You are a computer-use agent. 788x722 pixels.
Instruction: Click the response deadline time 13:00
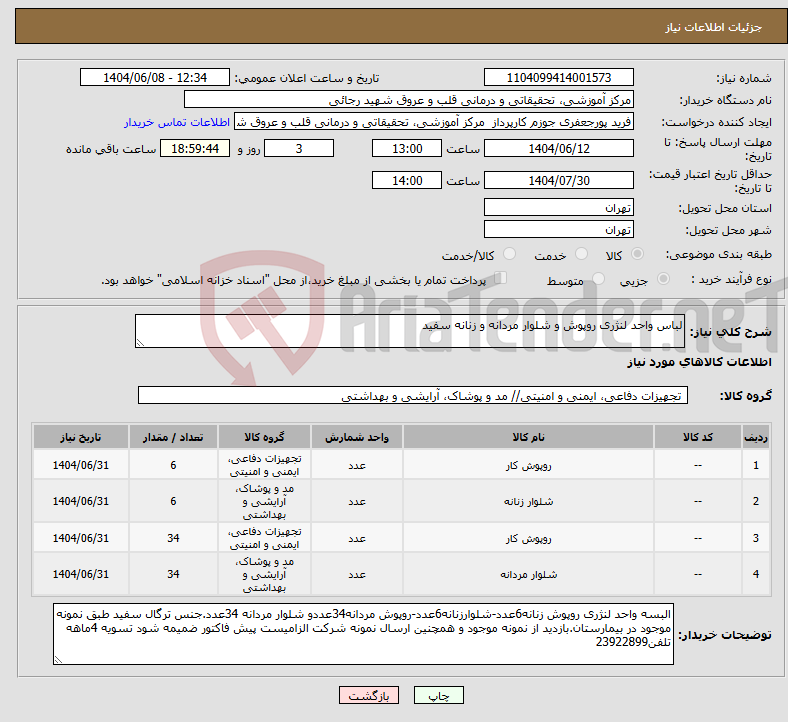point(407,148)
